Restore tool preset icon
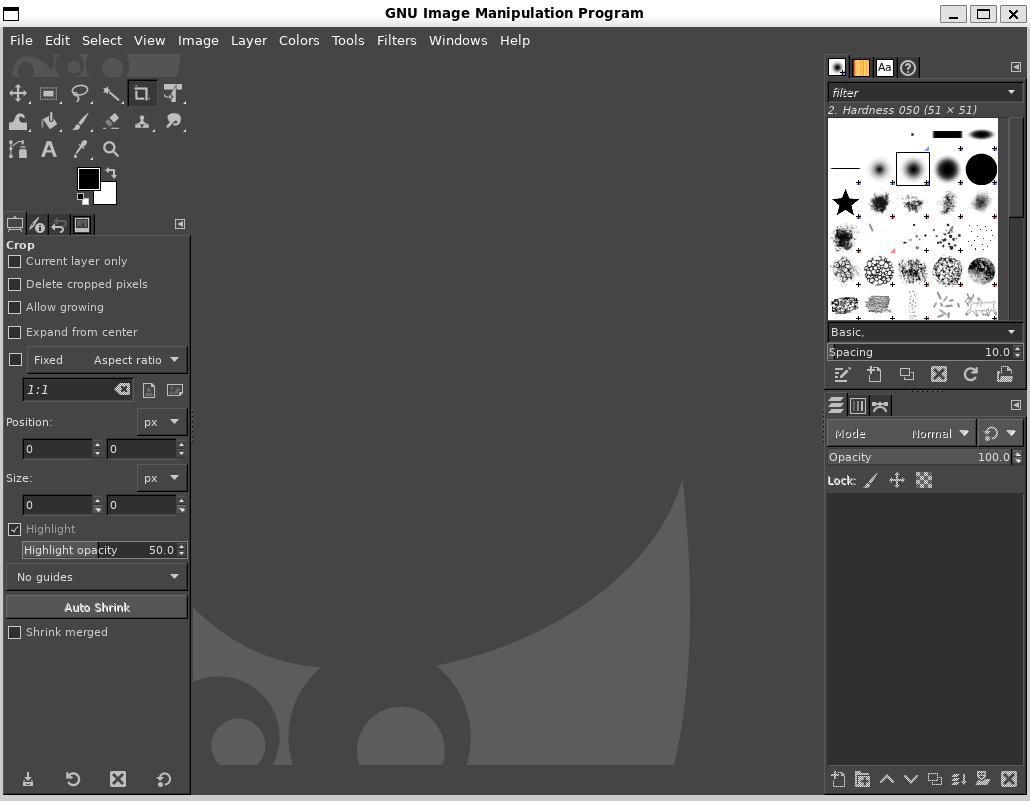Screen dimensions: 1030x801 coord(73,779)
